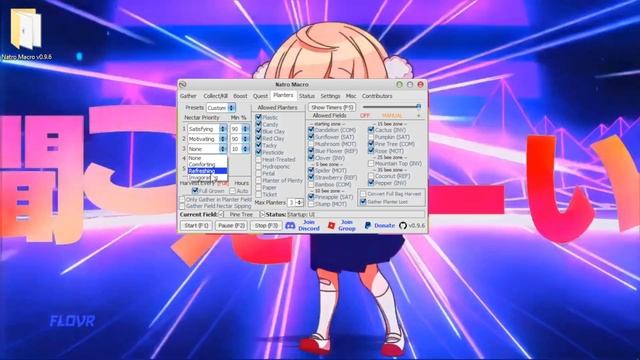
Task: Select Refreshing in the open nectar list
Action: coord(207,171)
